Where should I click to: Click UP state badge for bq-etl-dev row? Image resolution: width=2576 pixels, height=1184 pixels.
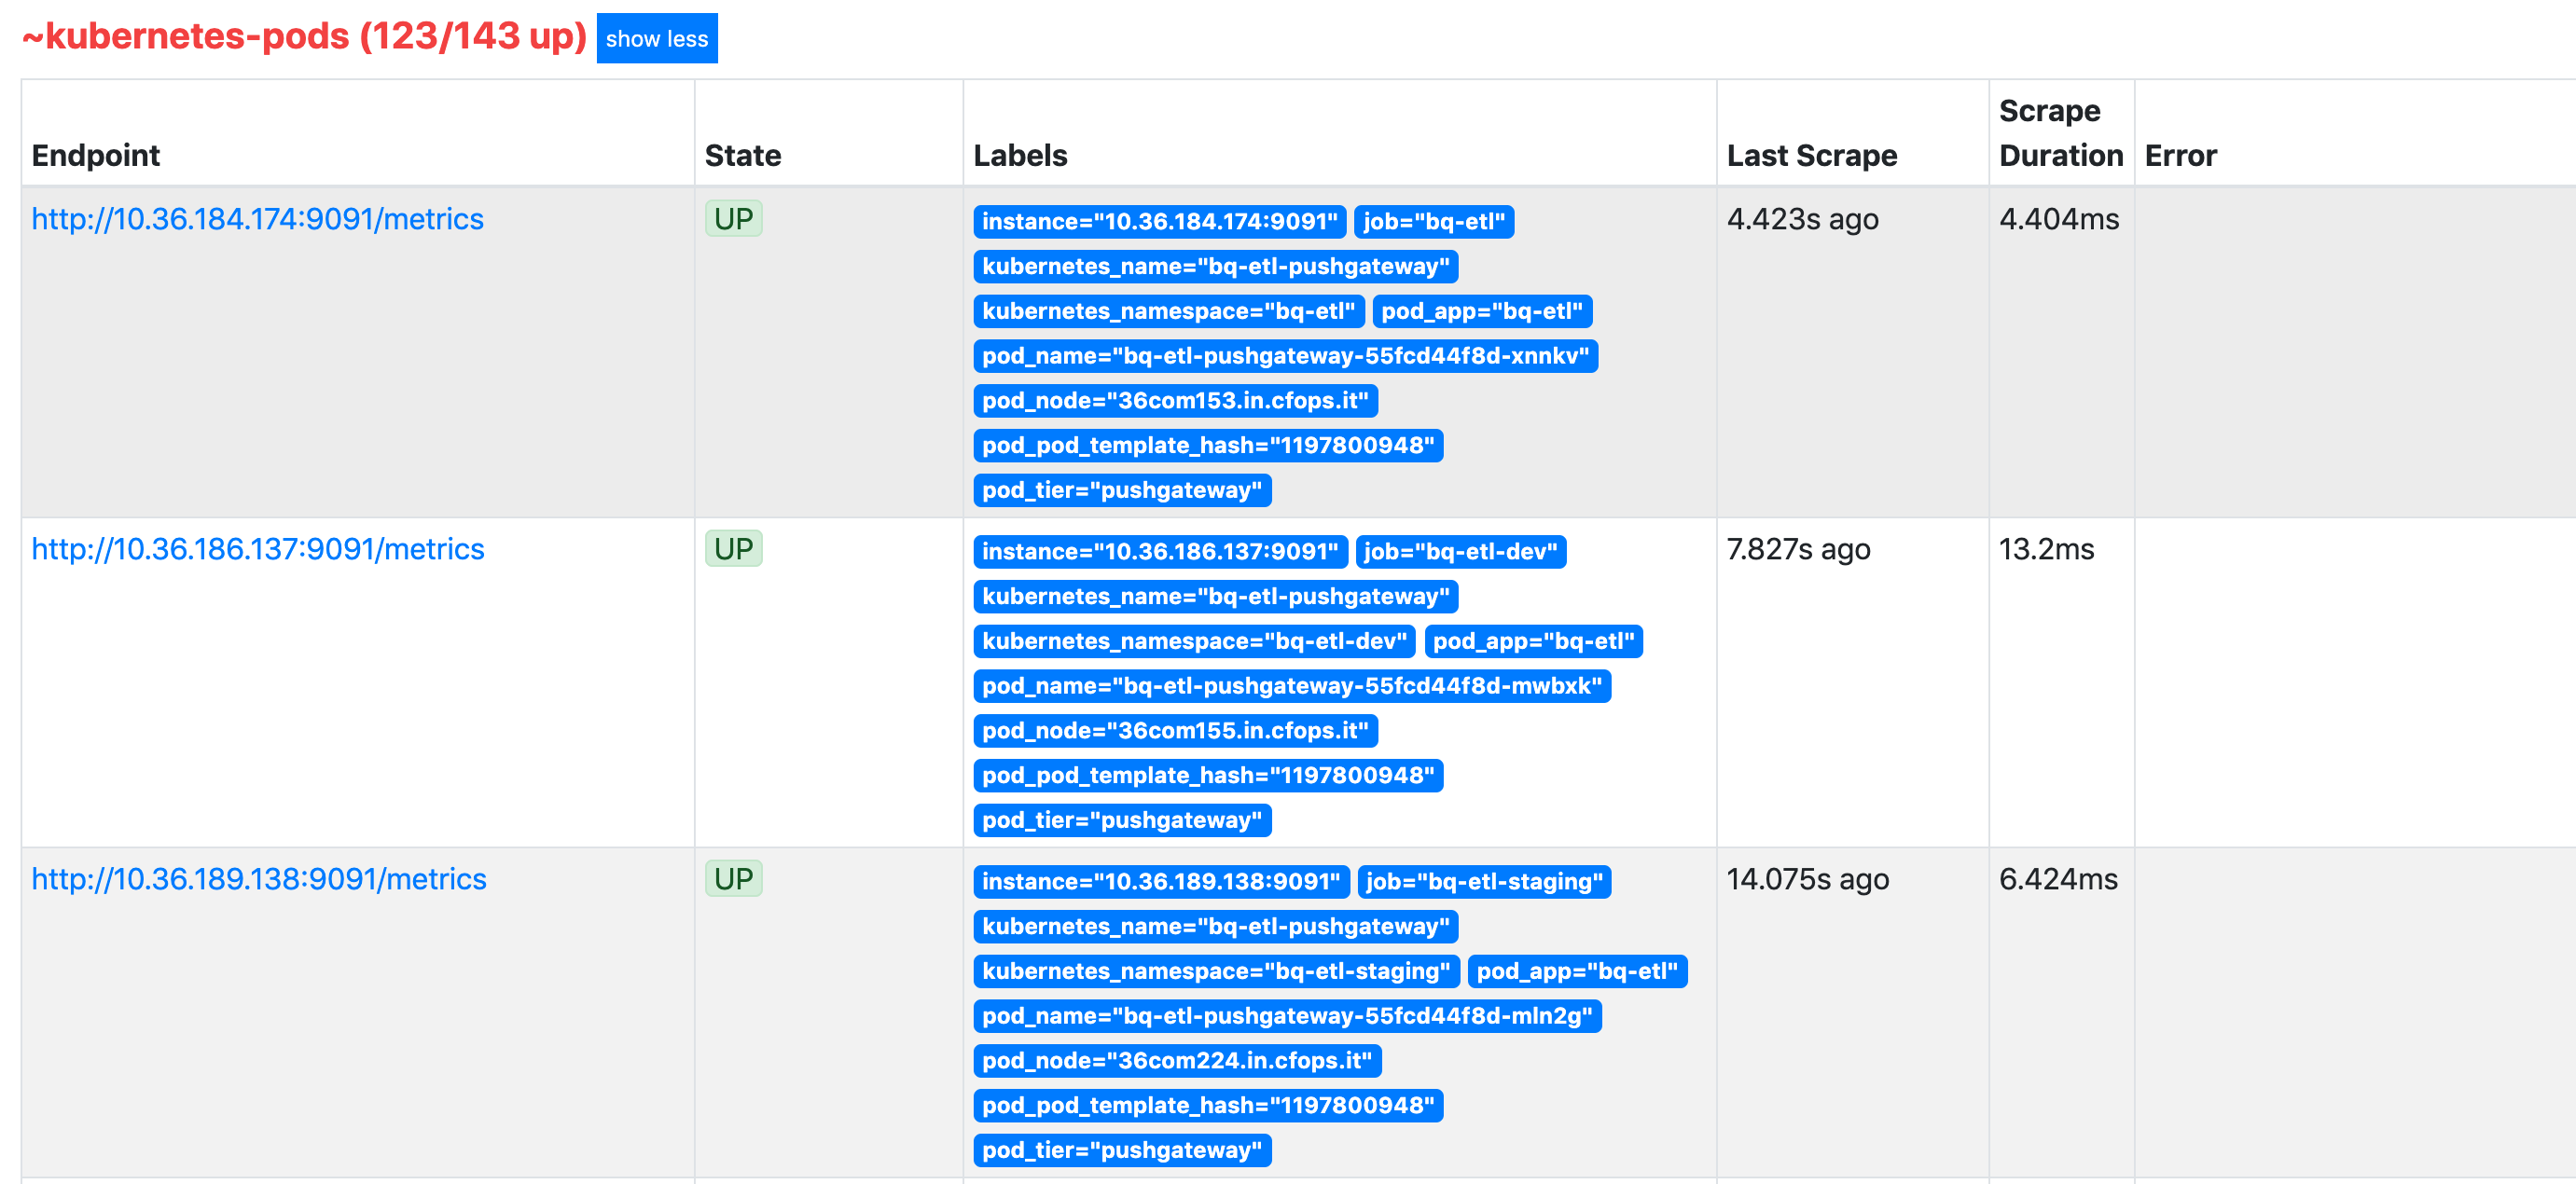pos(733,549)
